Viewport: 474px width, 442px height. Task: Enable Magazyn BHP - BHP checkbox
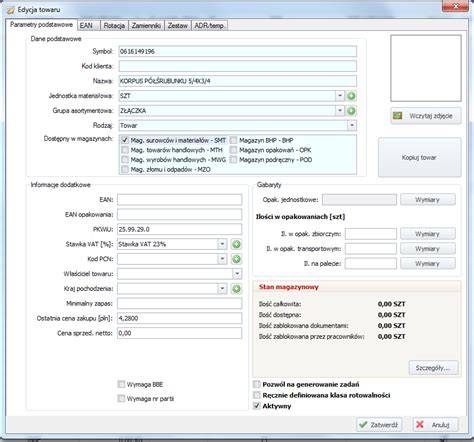pyautogui.click(x=233, y=140)
